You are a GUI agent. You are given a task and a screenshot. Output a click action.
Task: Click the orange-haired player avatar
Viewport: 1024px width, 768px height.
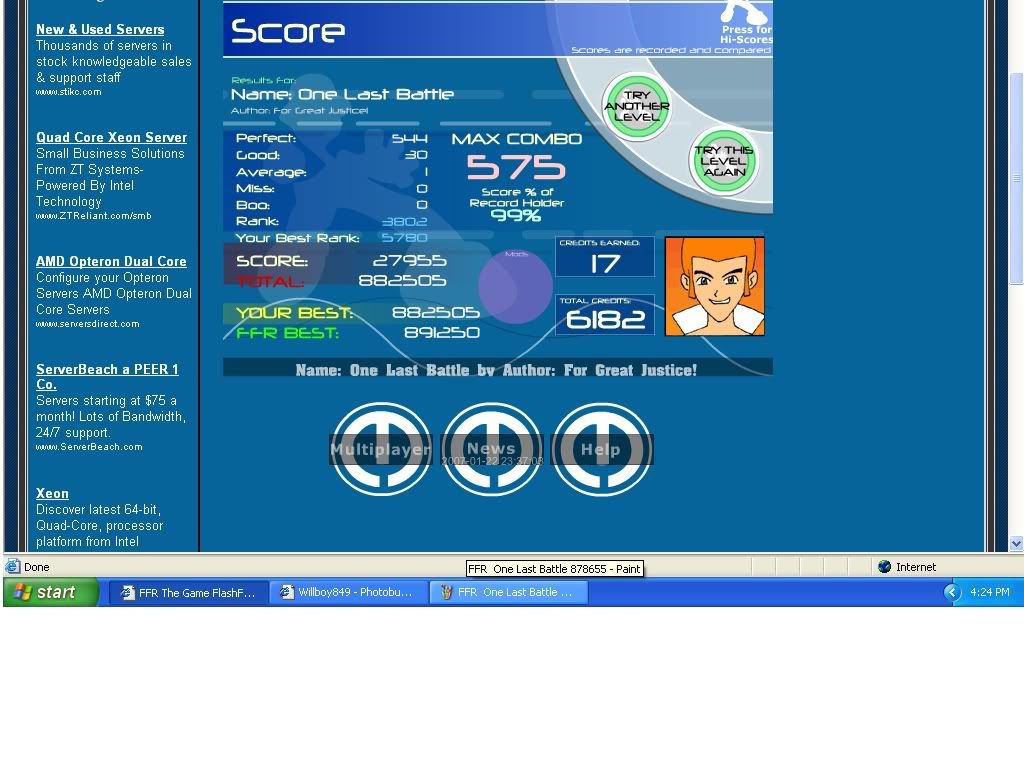714,286
